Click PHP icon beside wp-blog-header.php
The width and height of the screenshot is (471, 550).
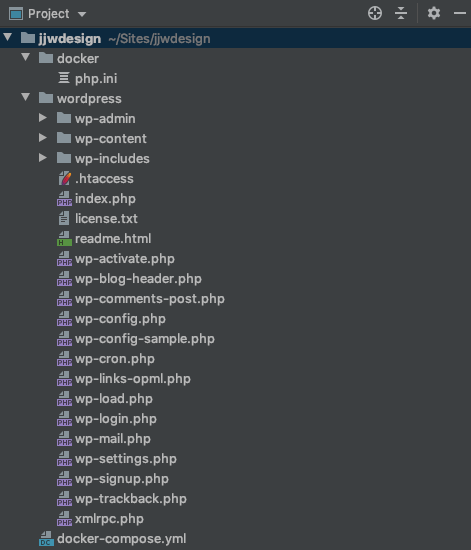(x=65, y=279)
